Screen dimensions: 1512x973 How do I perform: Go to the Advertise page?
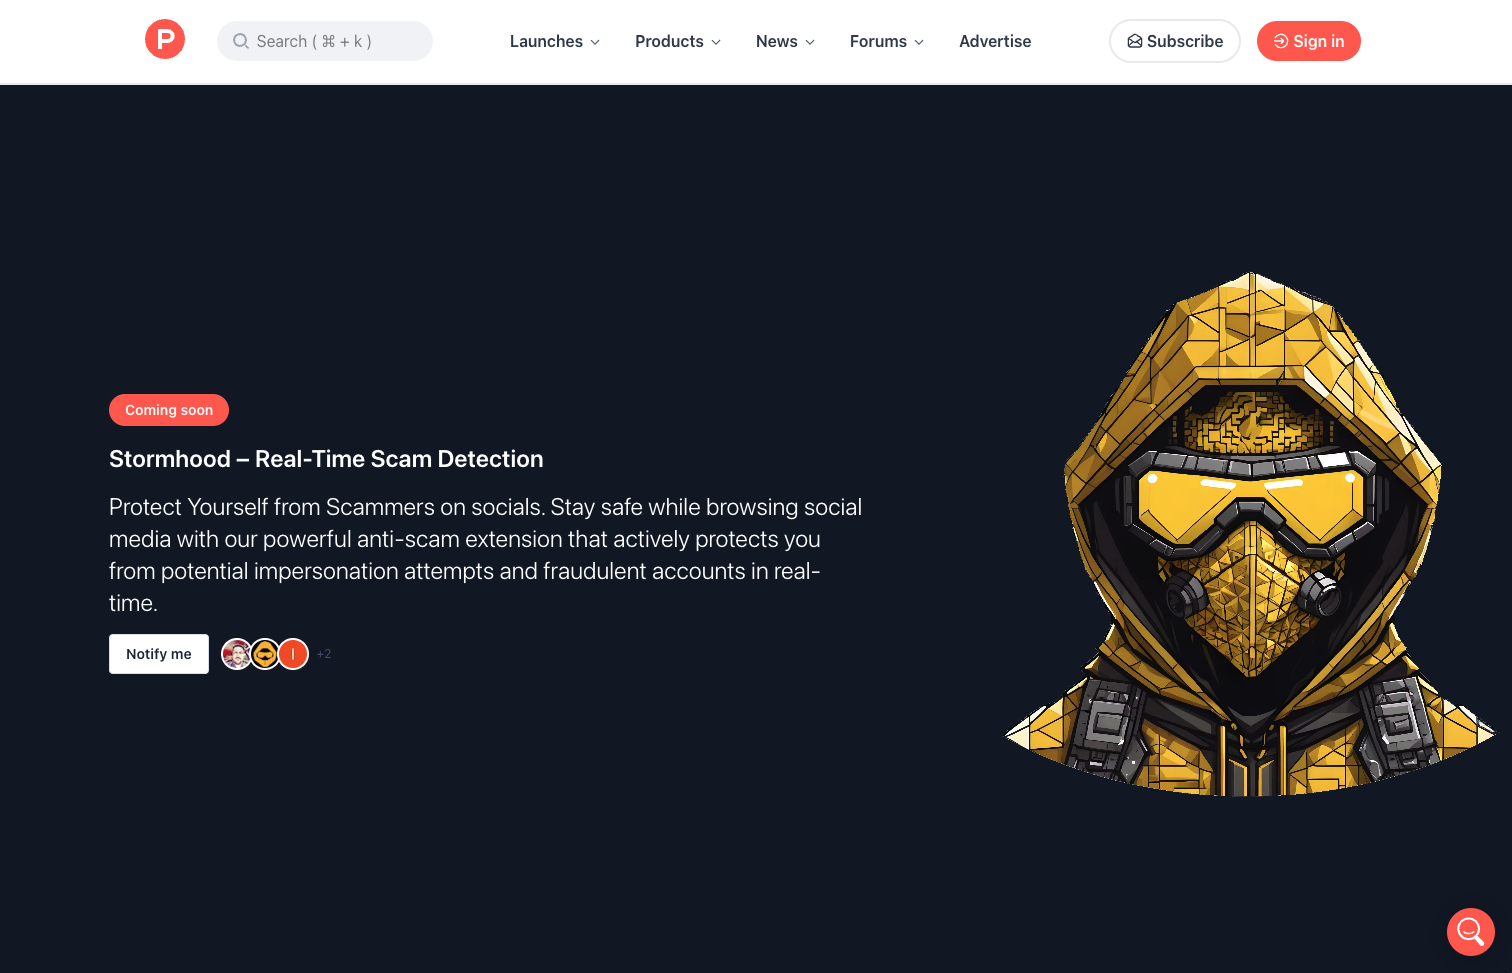click(994, 41)
